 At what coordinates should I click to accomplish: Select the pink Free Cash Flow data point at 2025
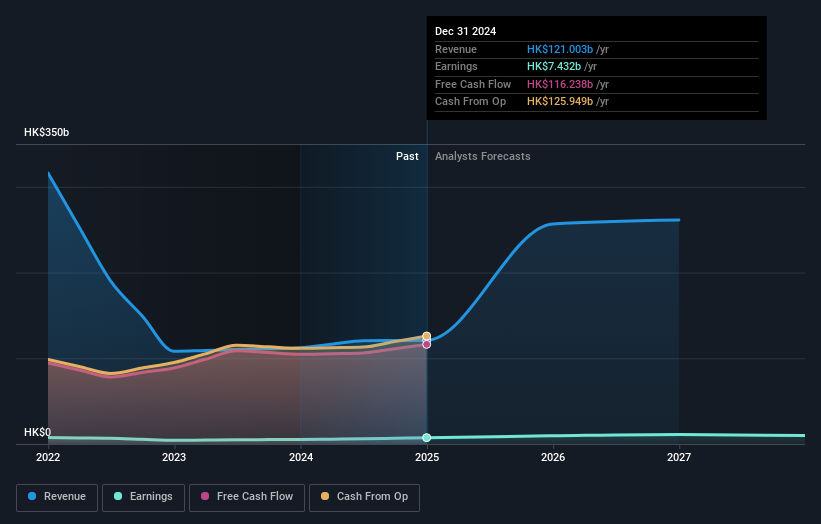pyautogui.click(x=427, y=344)
